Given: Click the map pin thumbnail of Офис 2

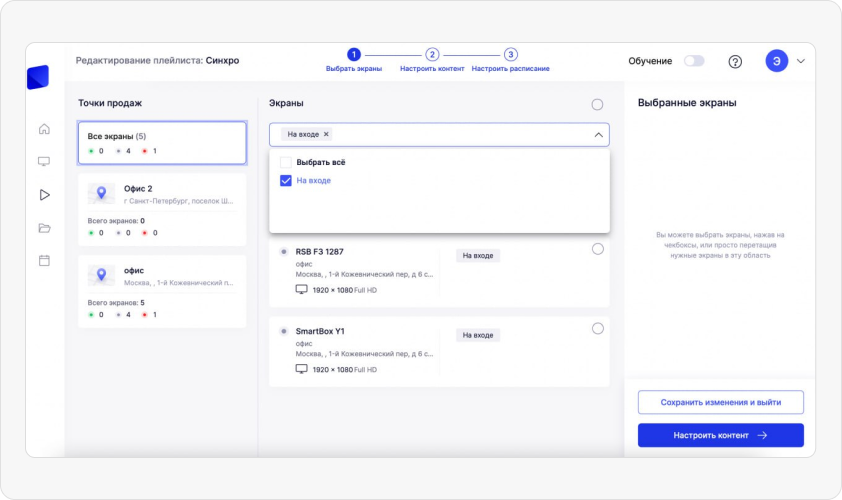Looking at the screenshot, I should tap(101, 194).
